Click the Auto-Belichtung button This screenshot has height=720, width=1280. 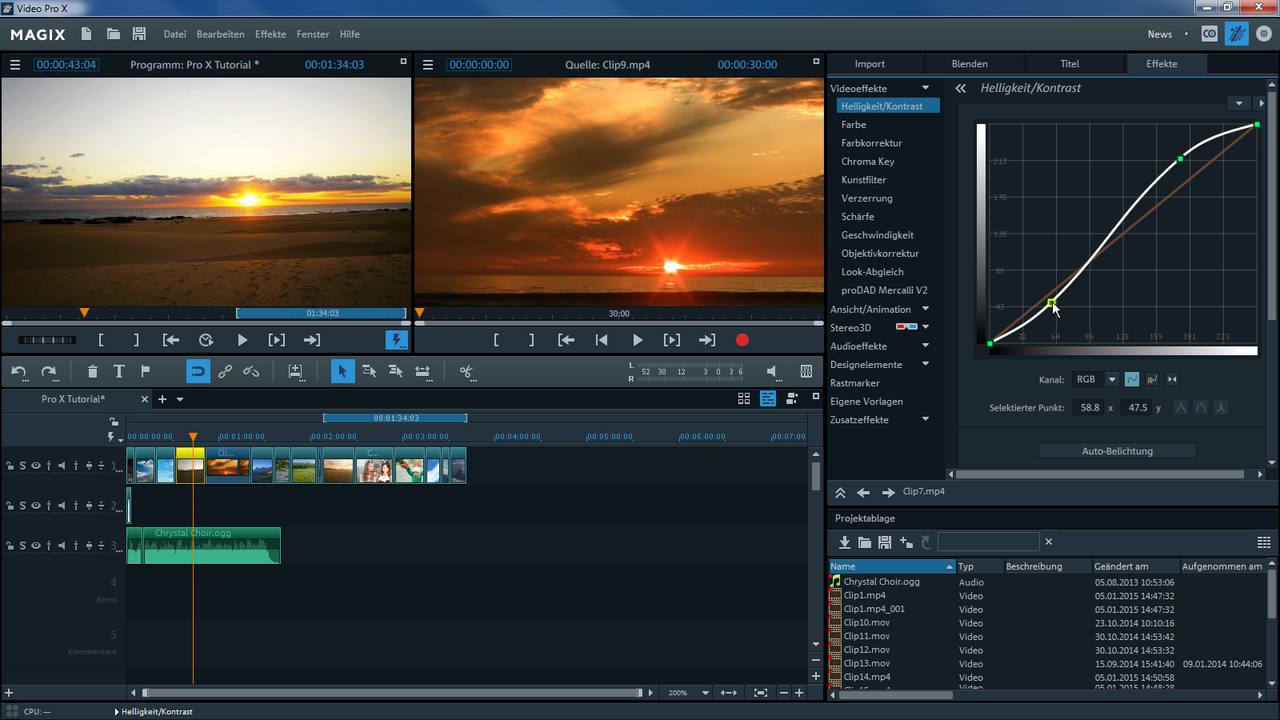(x=1117, y=451)
